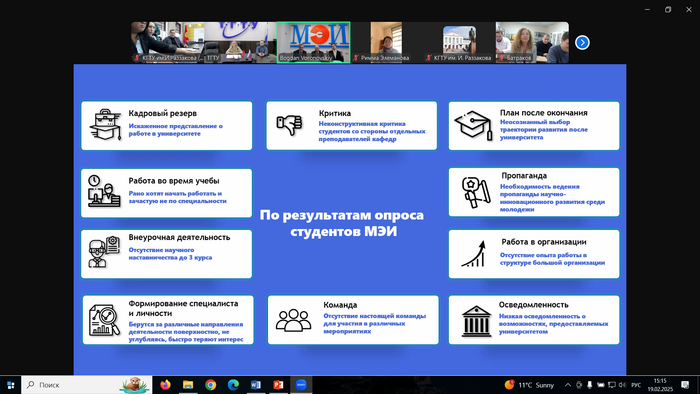Show next participants with the blue arrow
This screenshot has width=700, height=394.
582,42
